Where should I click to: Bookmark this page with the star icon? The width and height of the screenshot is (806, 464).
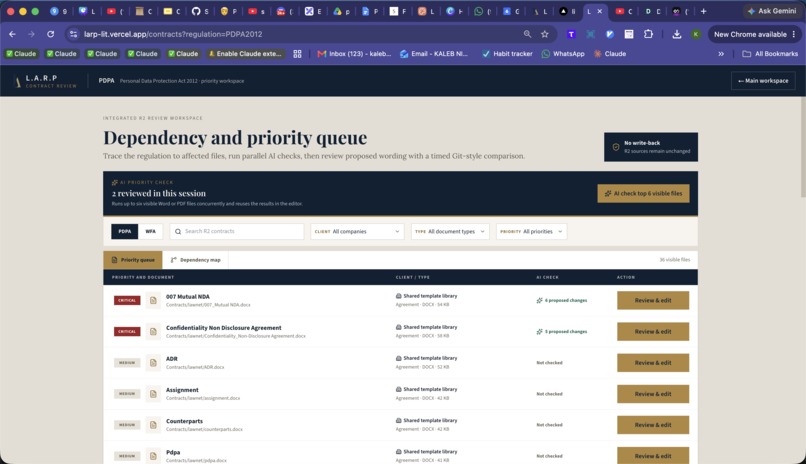pos(544,34)
